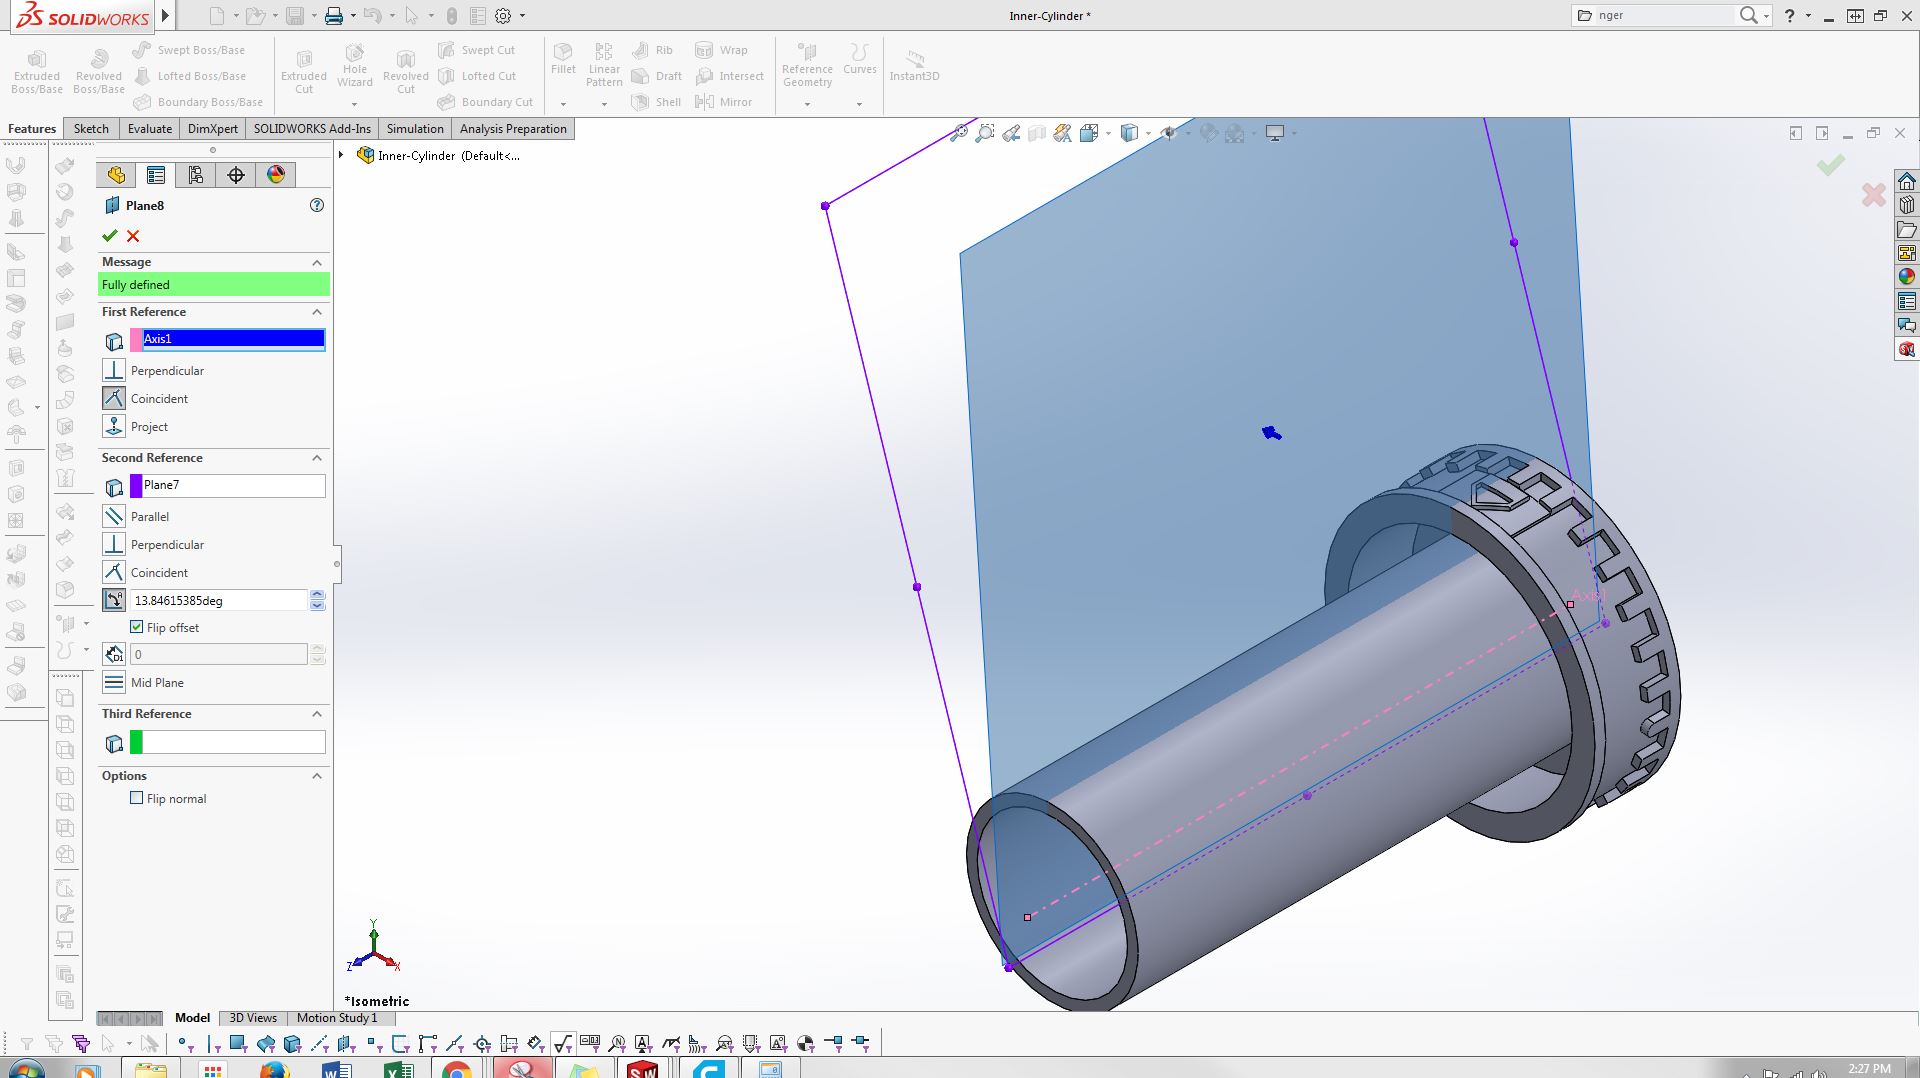1920x1078 pixels.
Task: Switch to the Sketch tab
Action: tap(91, 129)
